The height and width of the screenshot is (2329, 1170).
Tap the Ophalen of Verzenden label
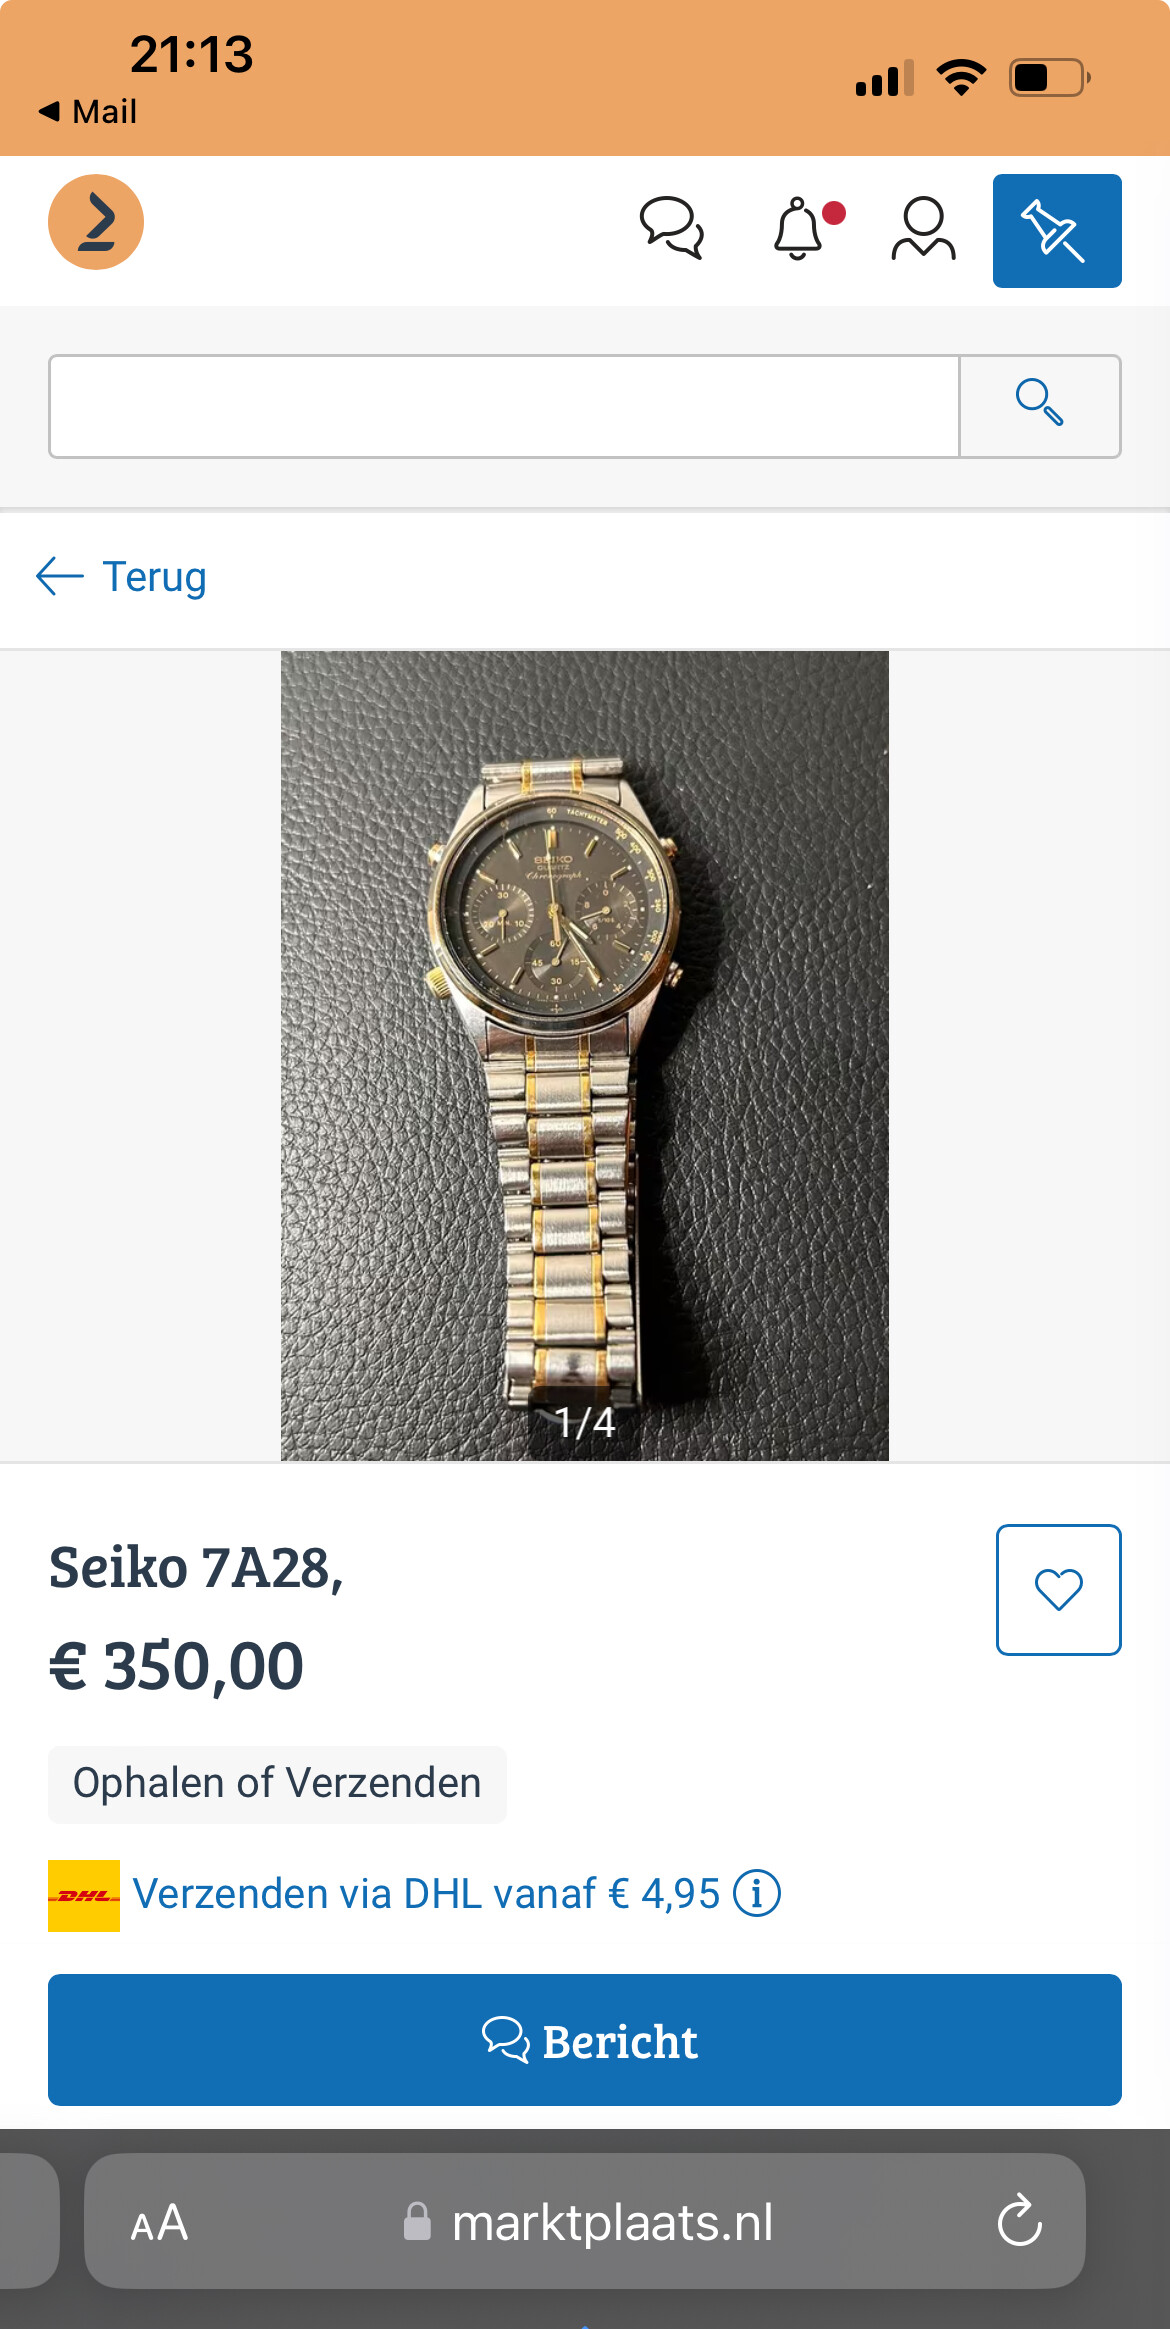[x=277, y=1784]
